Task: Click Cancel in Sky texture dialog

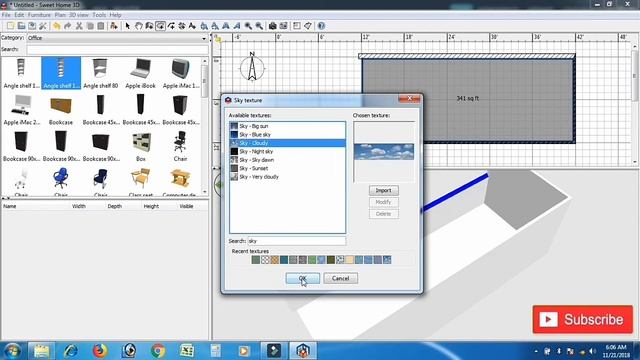Action: click(340, 278)
